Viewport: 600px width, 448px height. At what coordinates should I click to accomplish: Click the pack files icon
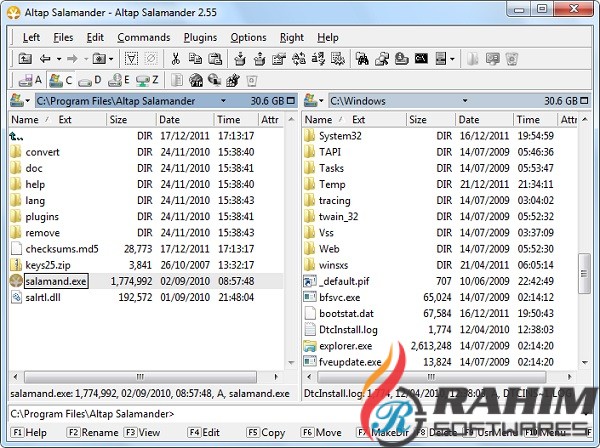pos(240,59)
